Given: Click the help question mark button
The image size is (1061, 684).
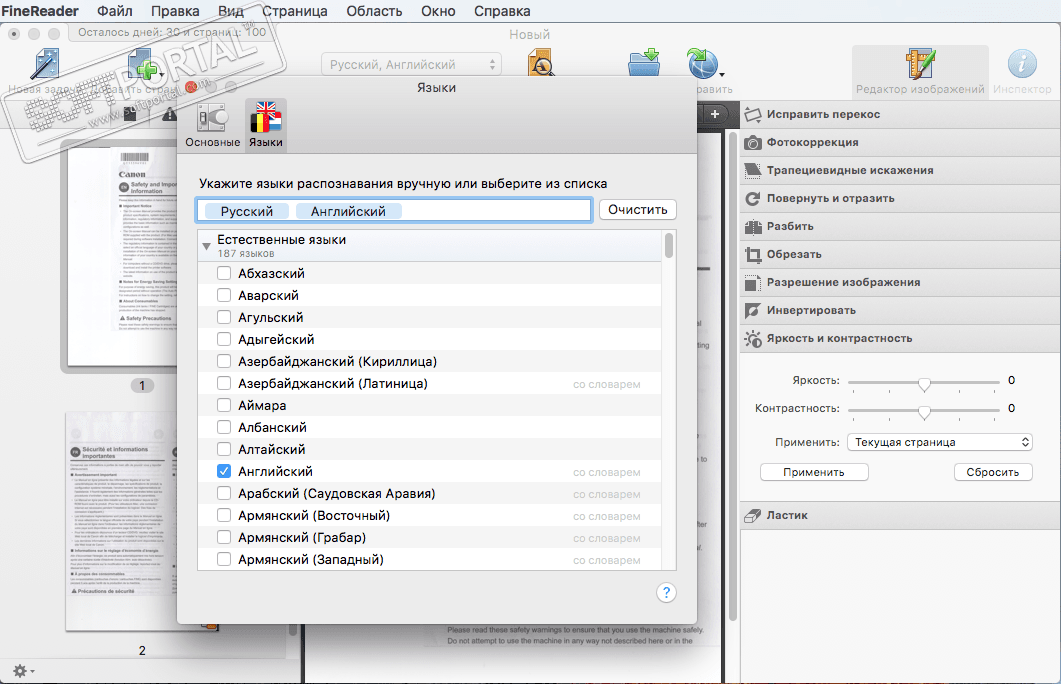Looking at the screenshot, I should pos(666,593).
